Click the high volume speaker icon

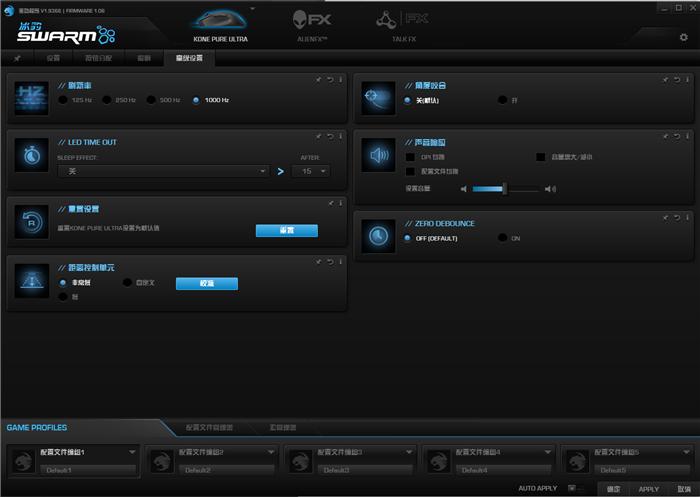[550, 189]
